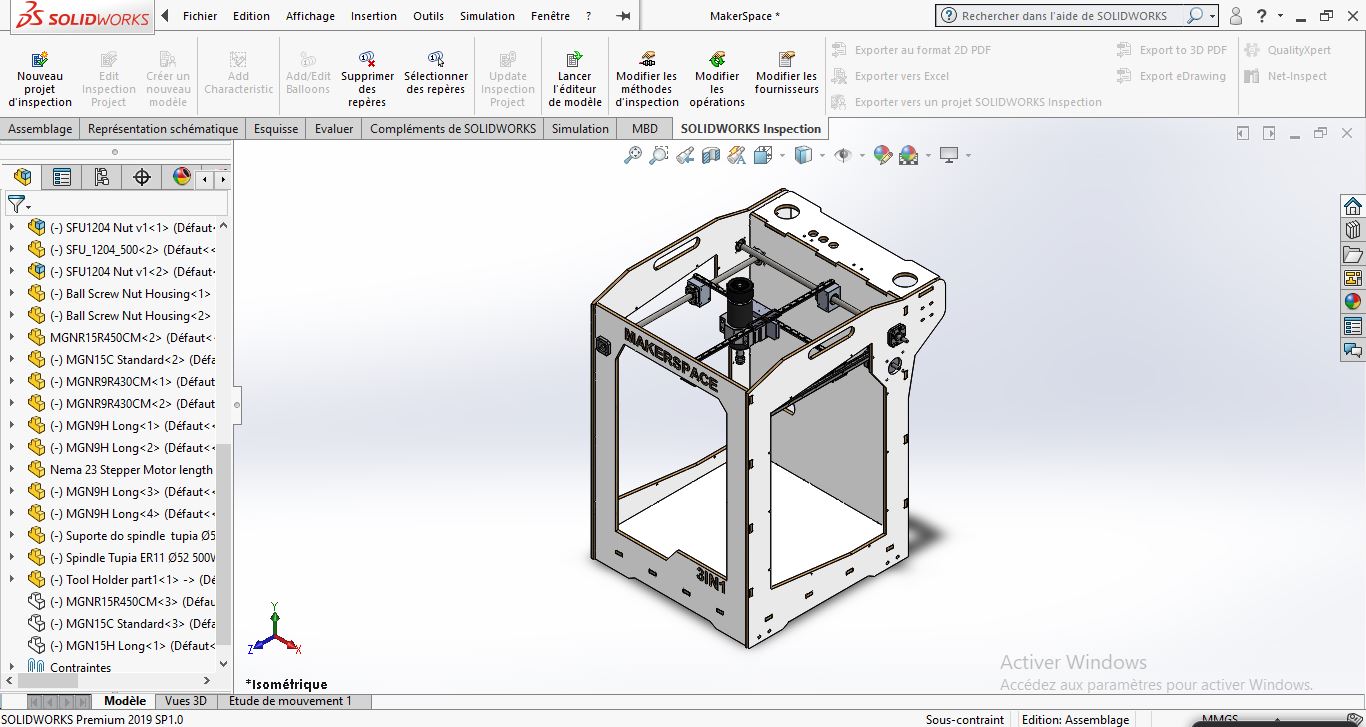The height and width of the screenshot is (727, 1366).
Task: Click the tree filter funnel icon
Action: click(16, 204)
